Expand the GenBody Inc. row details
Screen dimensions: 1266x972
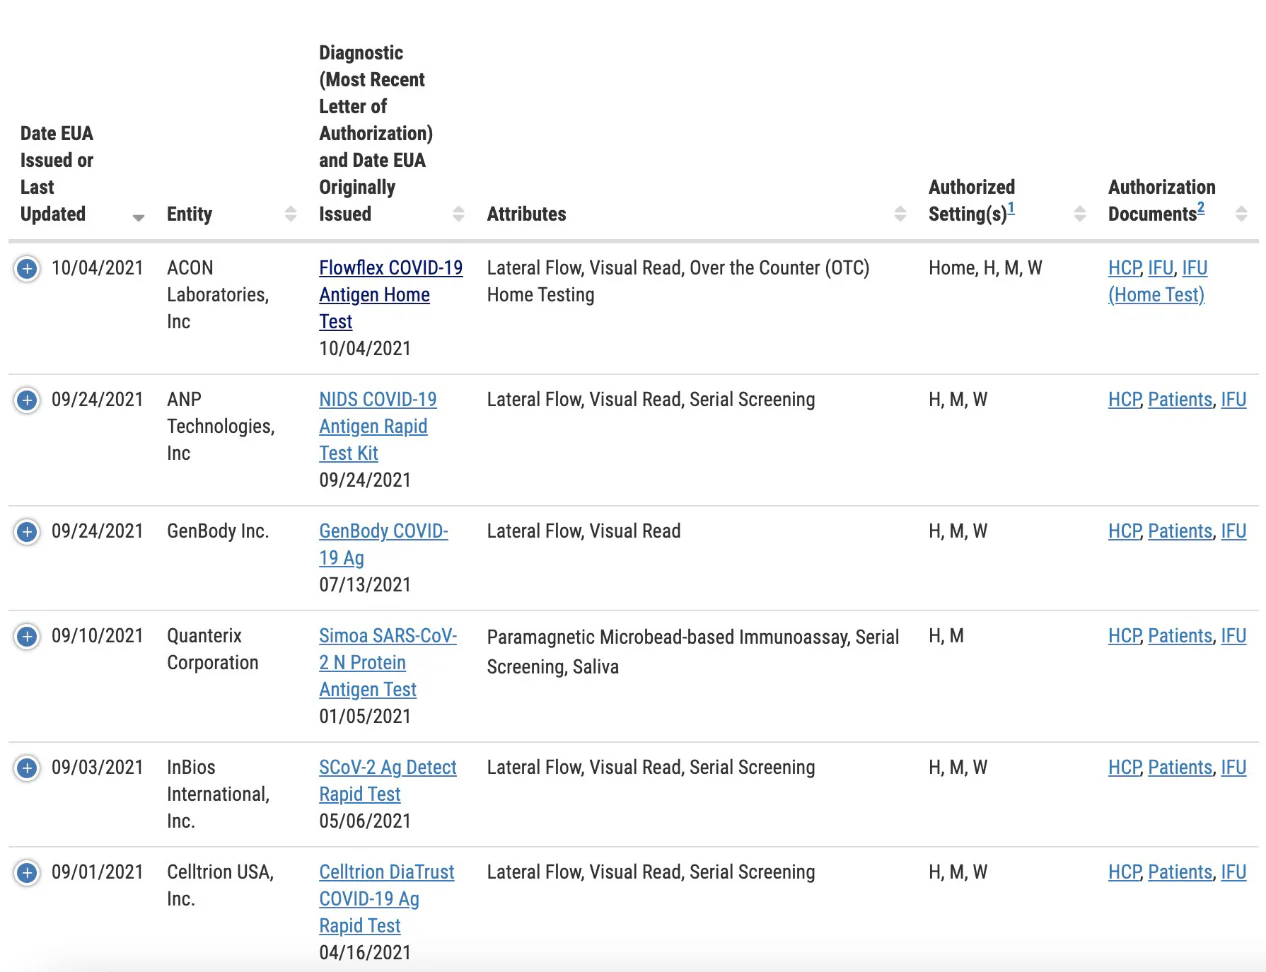[27, 532]
